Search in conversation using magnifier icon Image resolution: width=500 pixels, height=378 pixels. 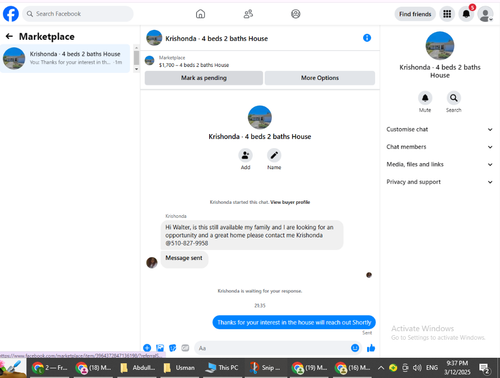pyautogui.click(x=454, y=98)
